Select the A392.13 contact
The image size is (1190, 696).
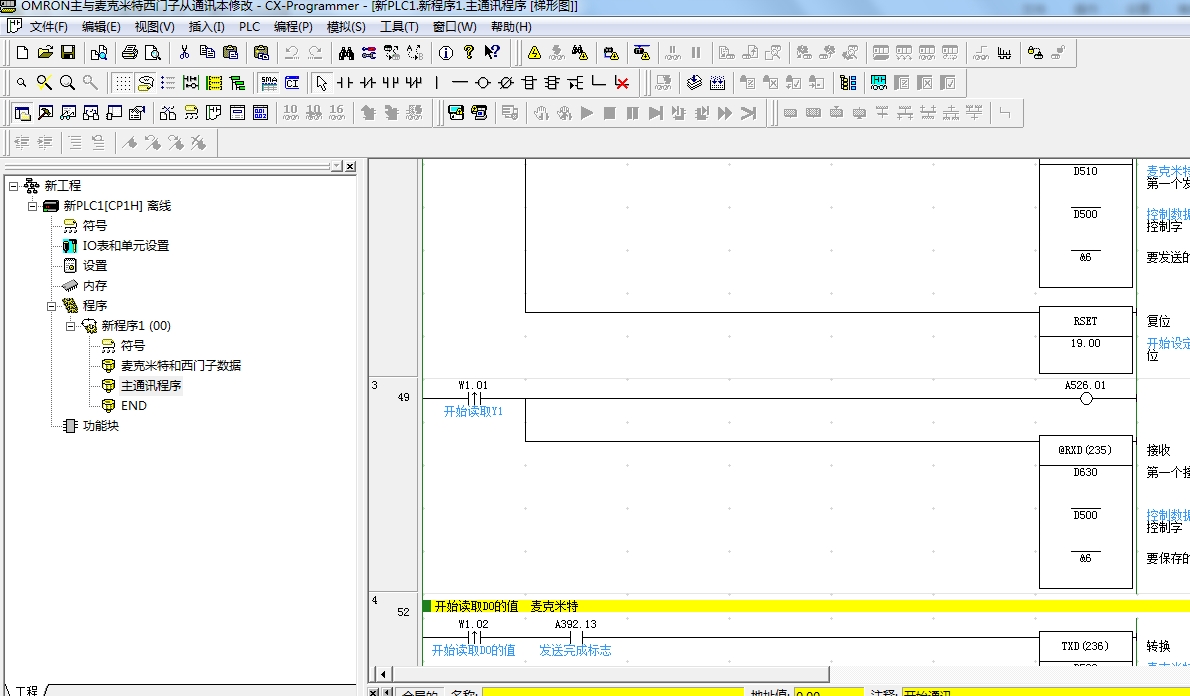tap(575, 636)
